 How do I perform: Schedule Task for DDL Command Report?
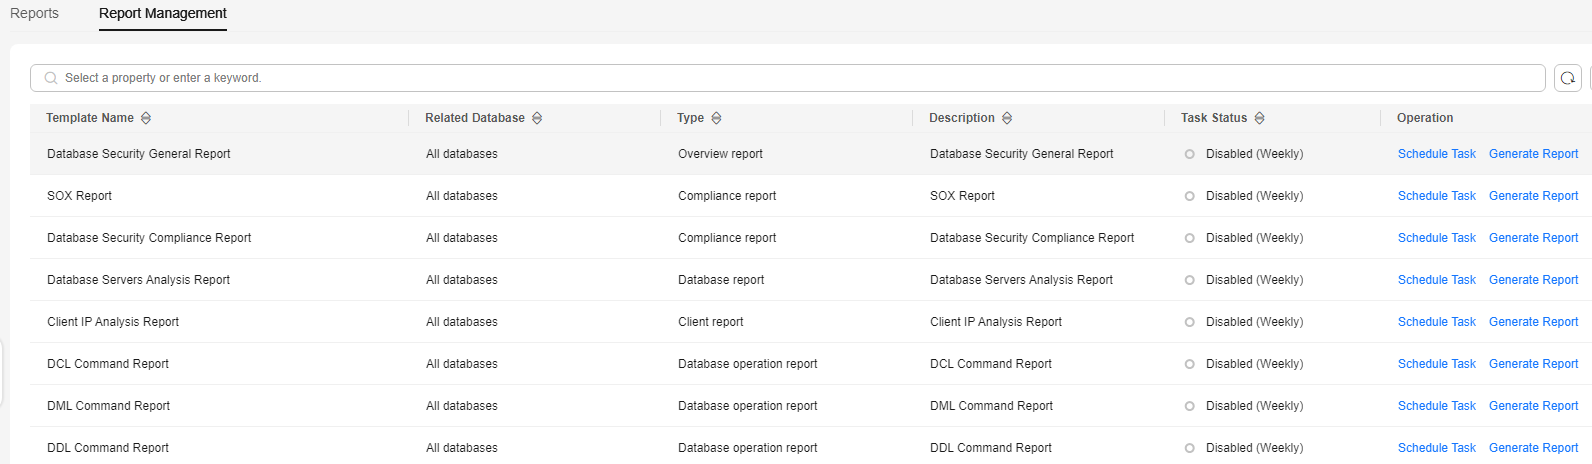(x=1437, y=448)
